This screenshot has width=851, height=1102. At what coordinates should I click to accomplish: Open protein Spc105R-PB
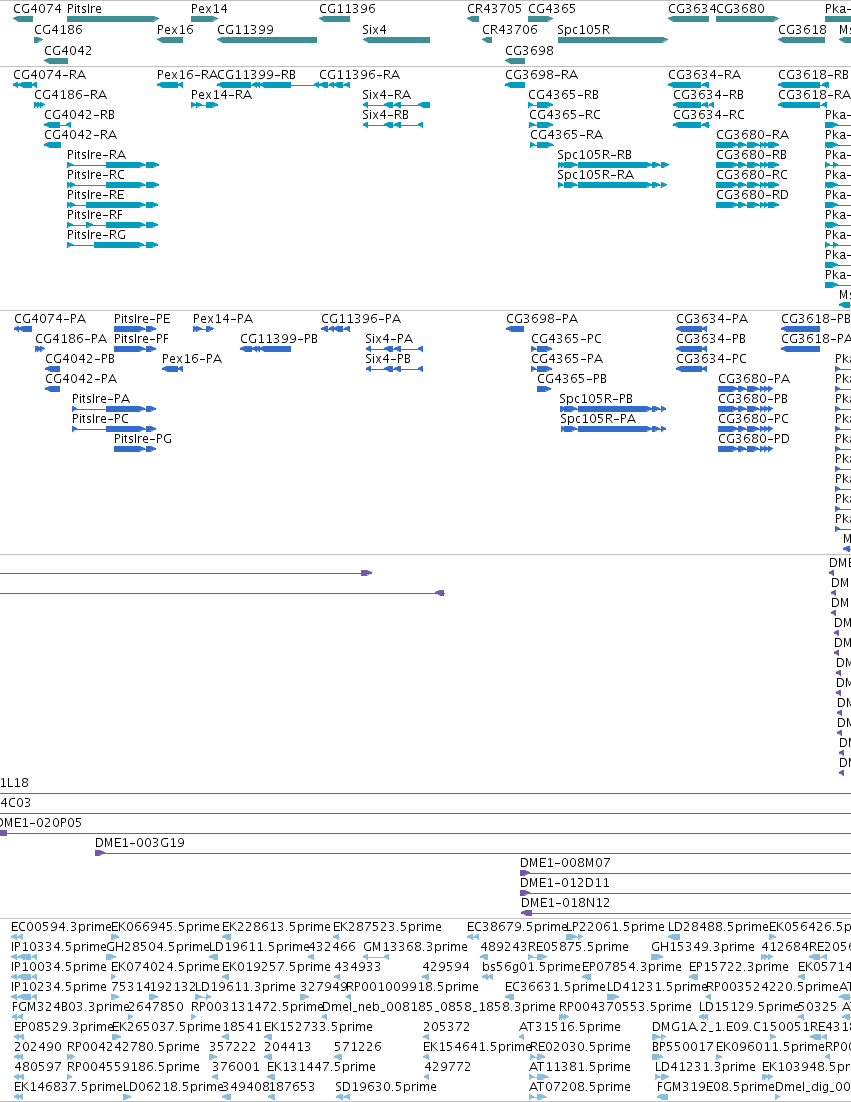point(596,398)
